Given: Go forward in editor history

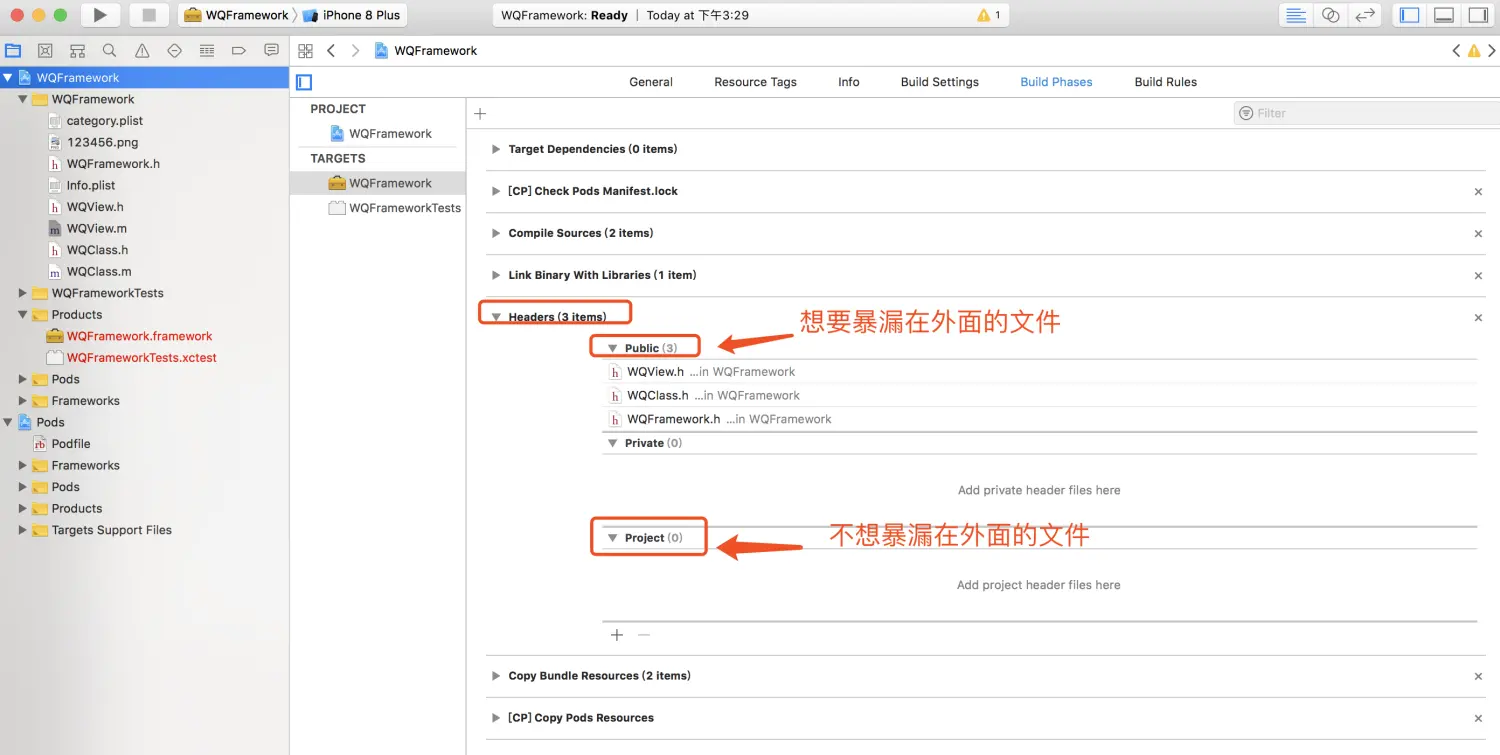Looking at the screenshot, I should coord(355,51).
